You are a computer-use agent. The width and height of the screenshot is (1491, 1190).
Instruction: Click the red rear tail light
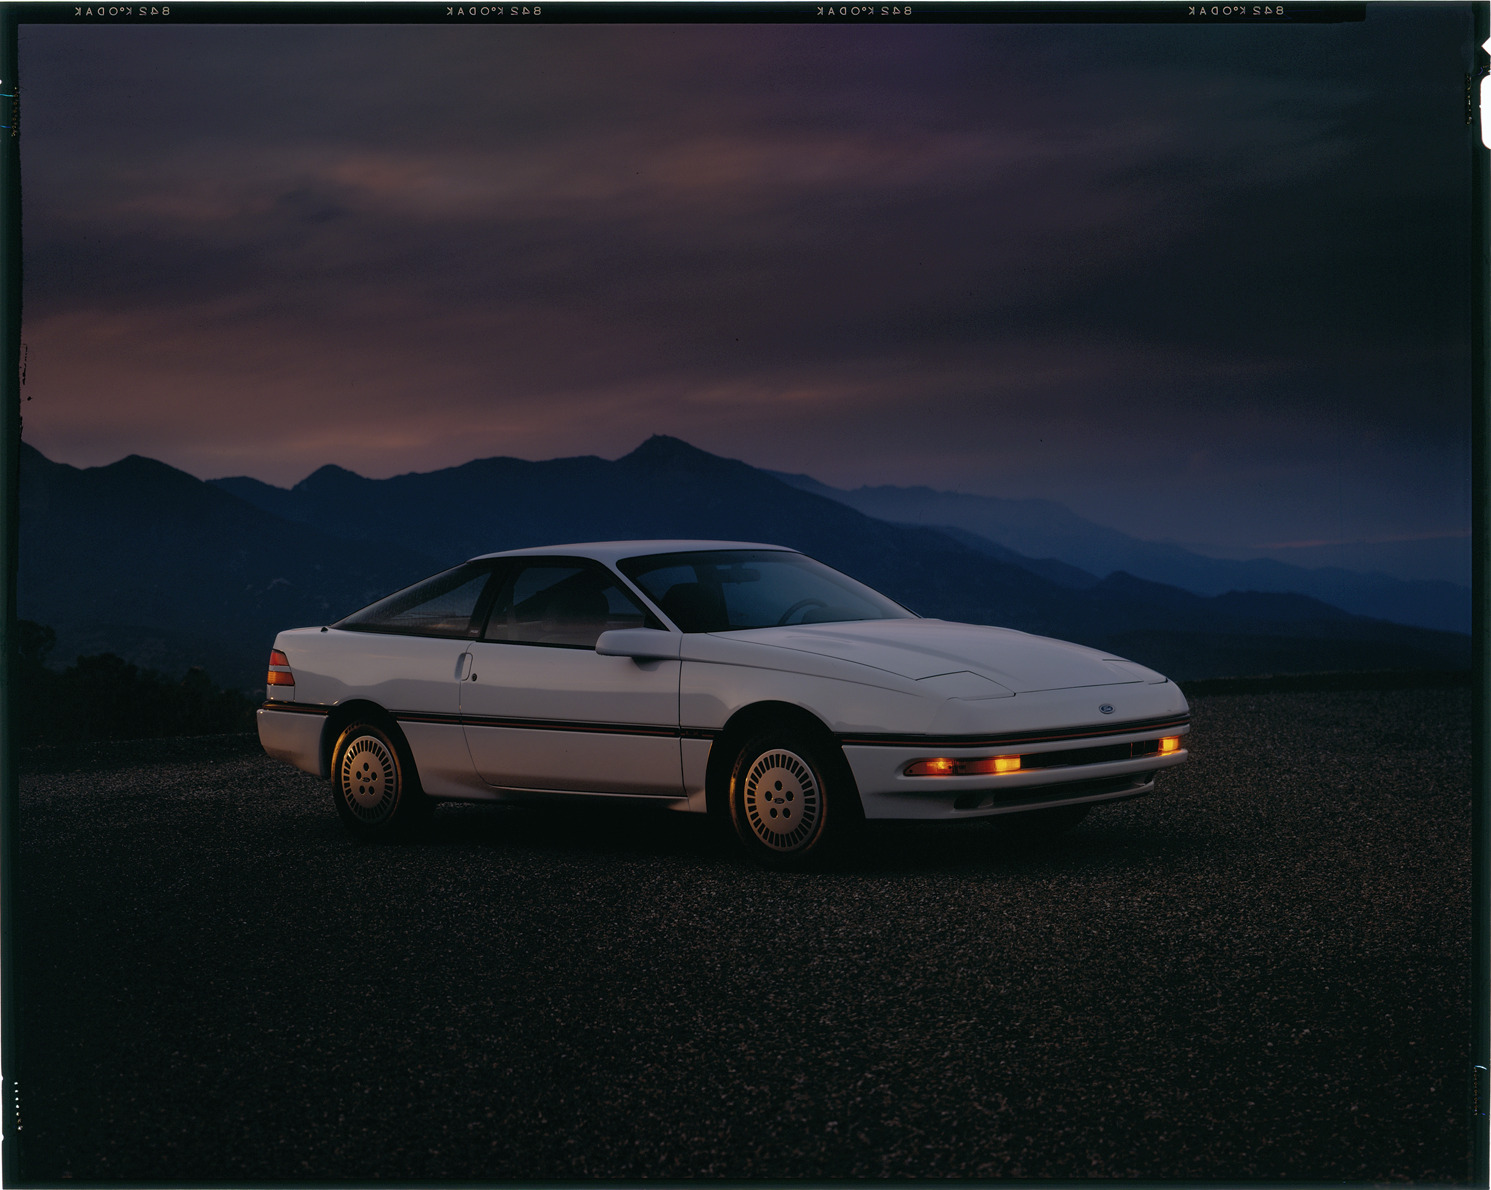(280, 669)
